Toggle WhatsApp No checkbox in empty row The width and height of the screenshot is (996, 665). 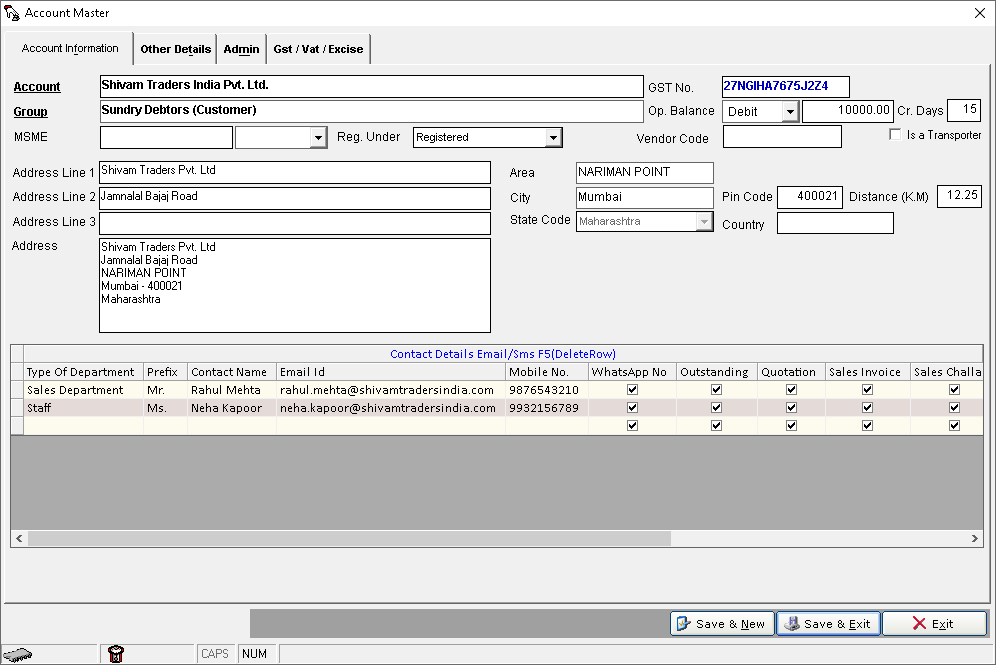pos(632,426)
